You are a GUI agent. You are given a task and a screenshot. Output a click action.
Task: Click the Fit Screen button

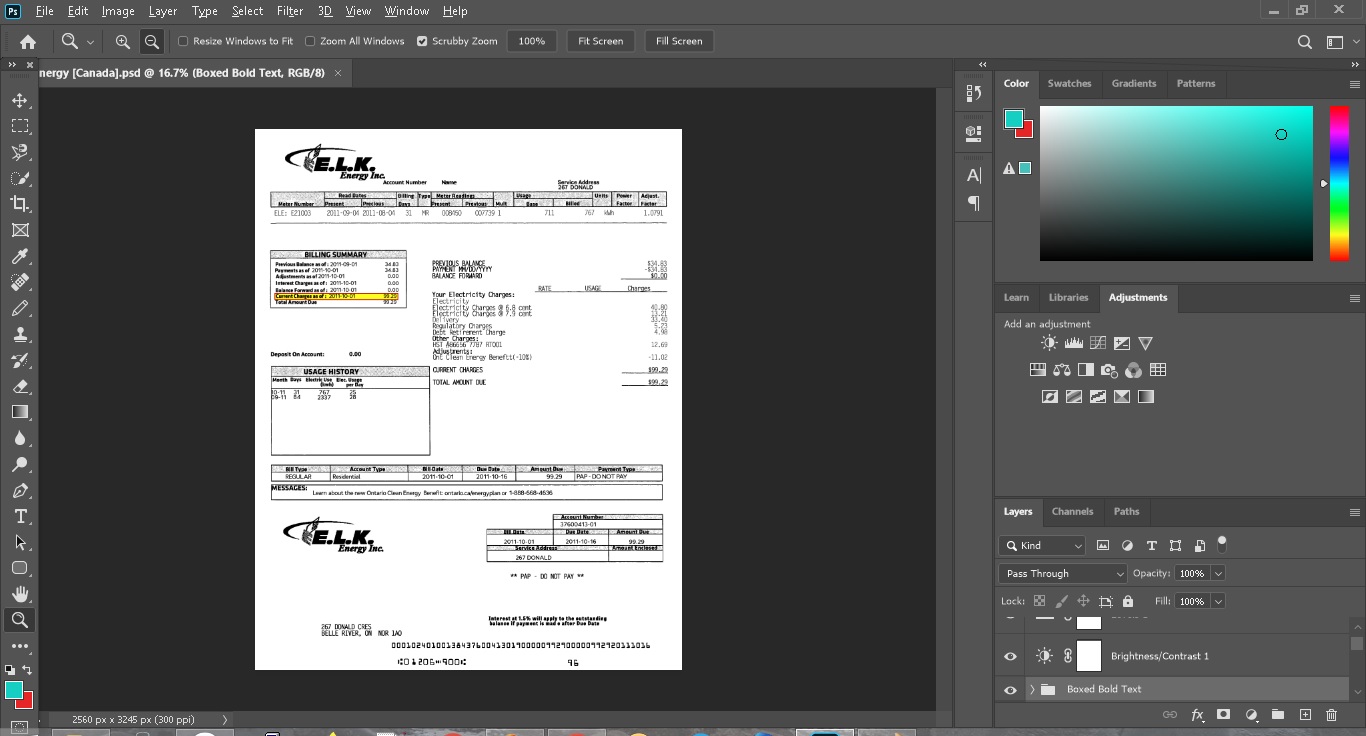tap(600, 41)
